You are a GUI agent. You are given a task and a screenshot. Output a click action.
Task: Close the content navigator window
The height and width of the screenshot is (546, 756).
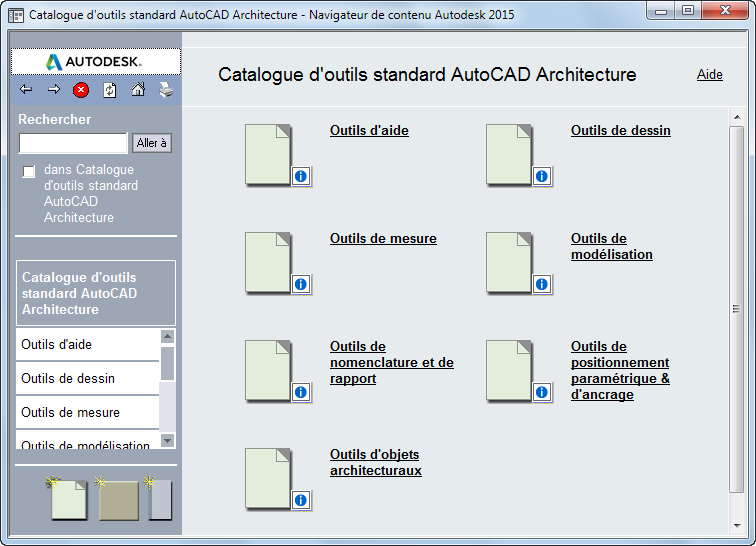click(726, 11)
